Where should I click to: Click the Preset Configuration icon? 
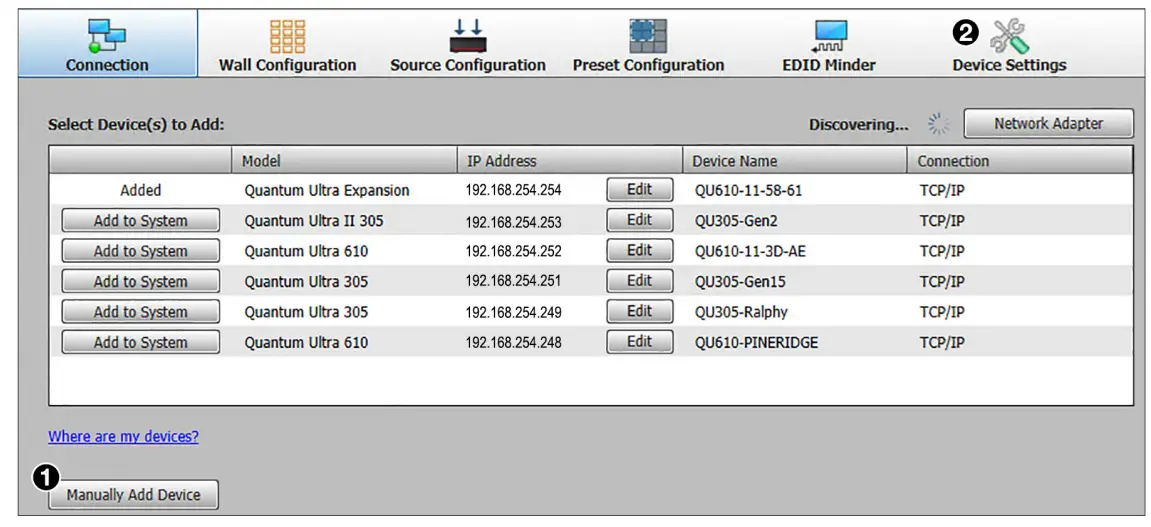pyautogui.click(x=648, y=37)
